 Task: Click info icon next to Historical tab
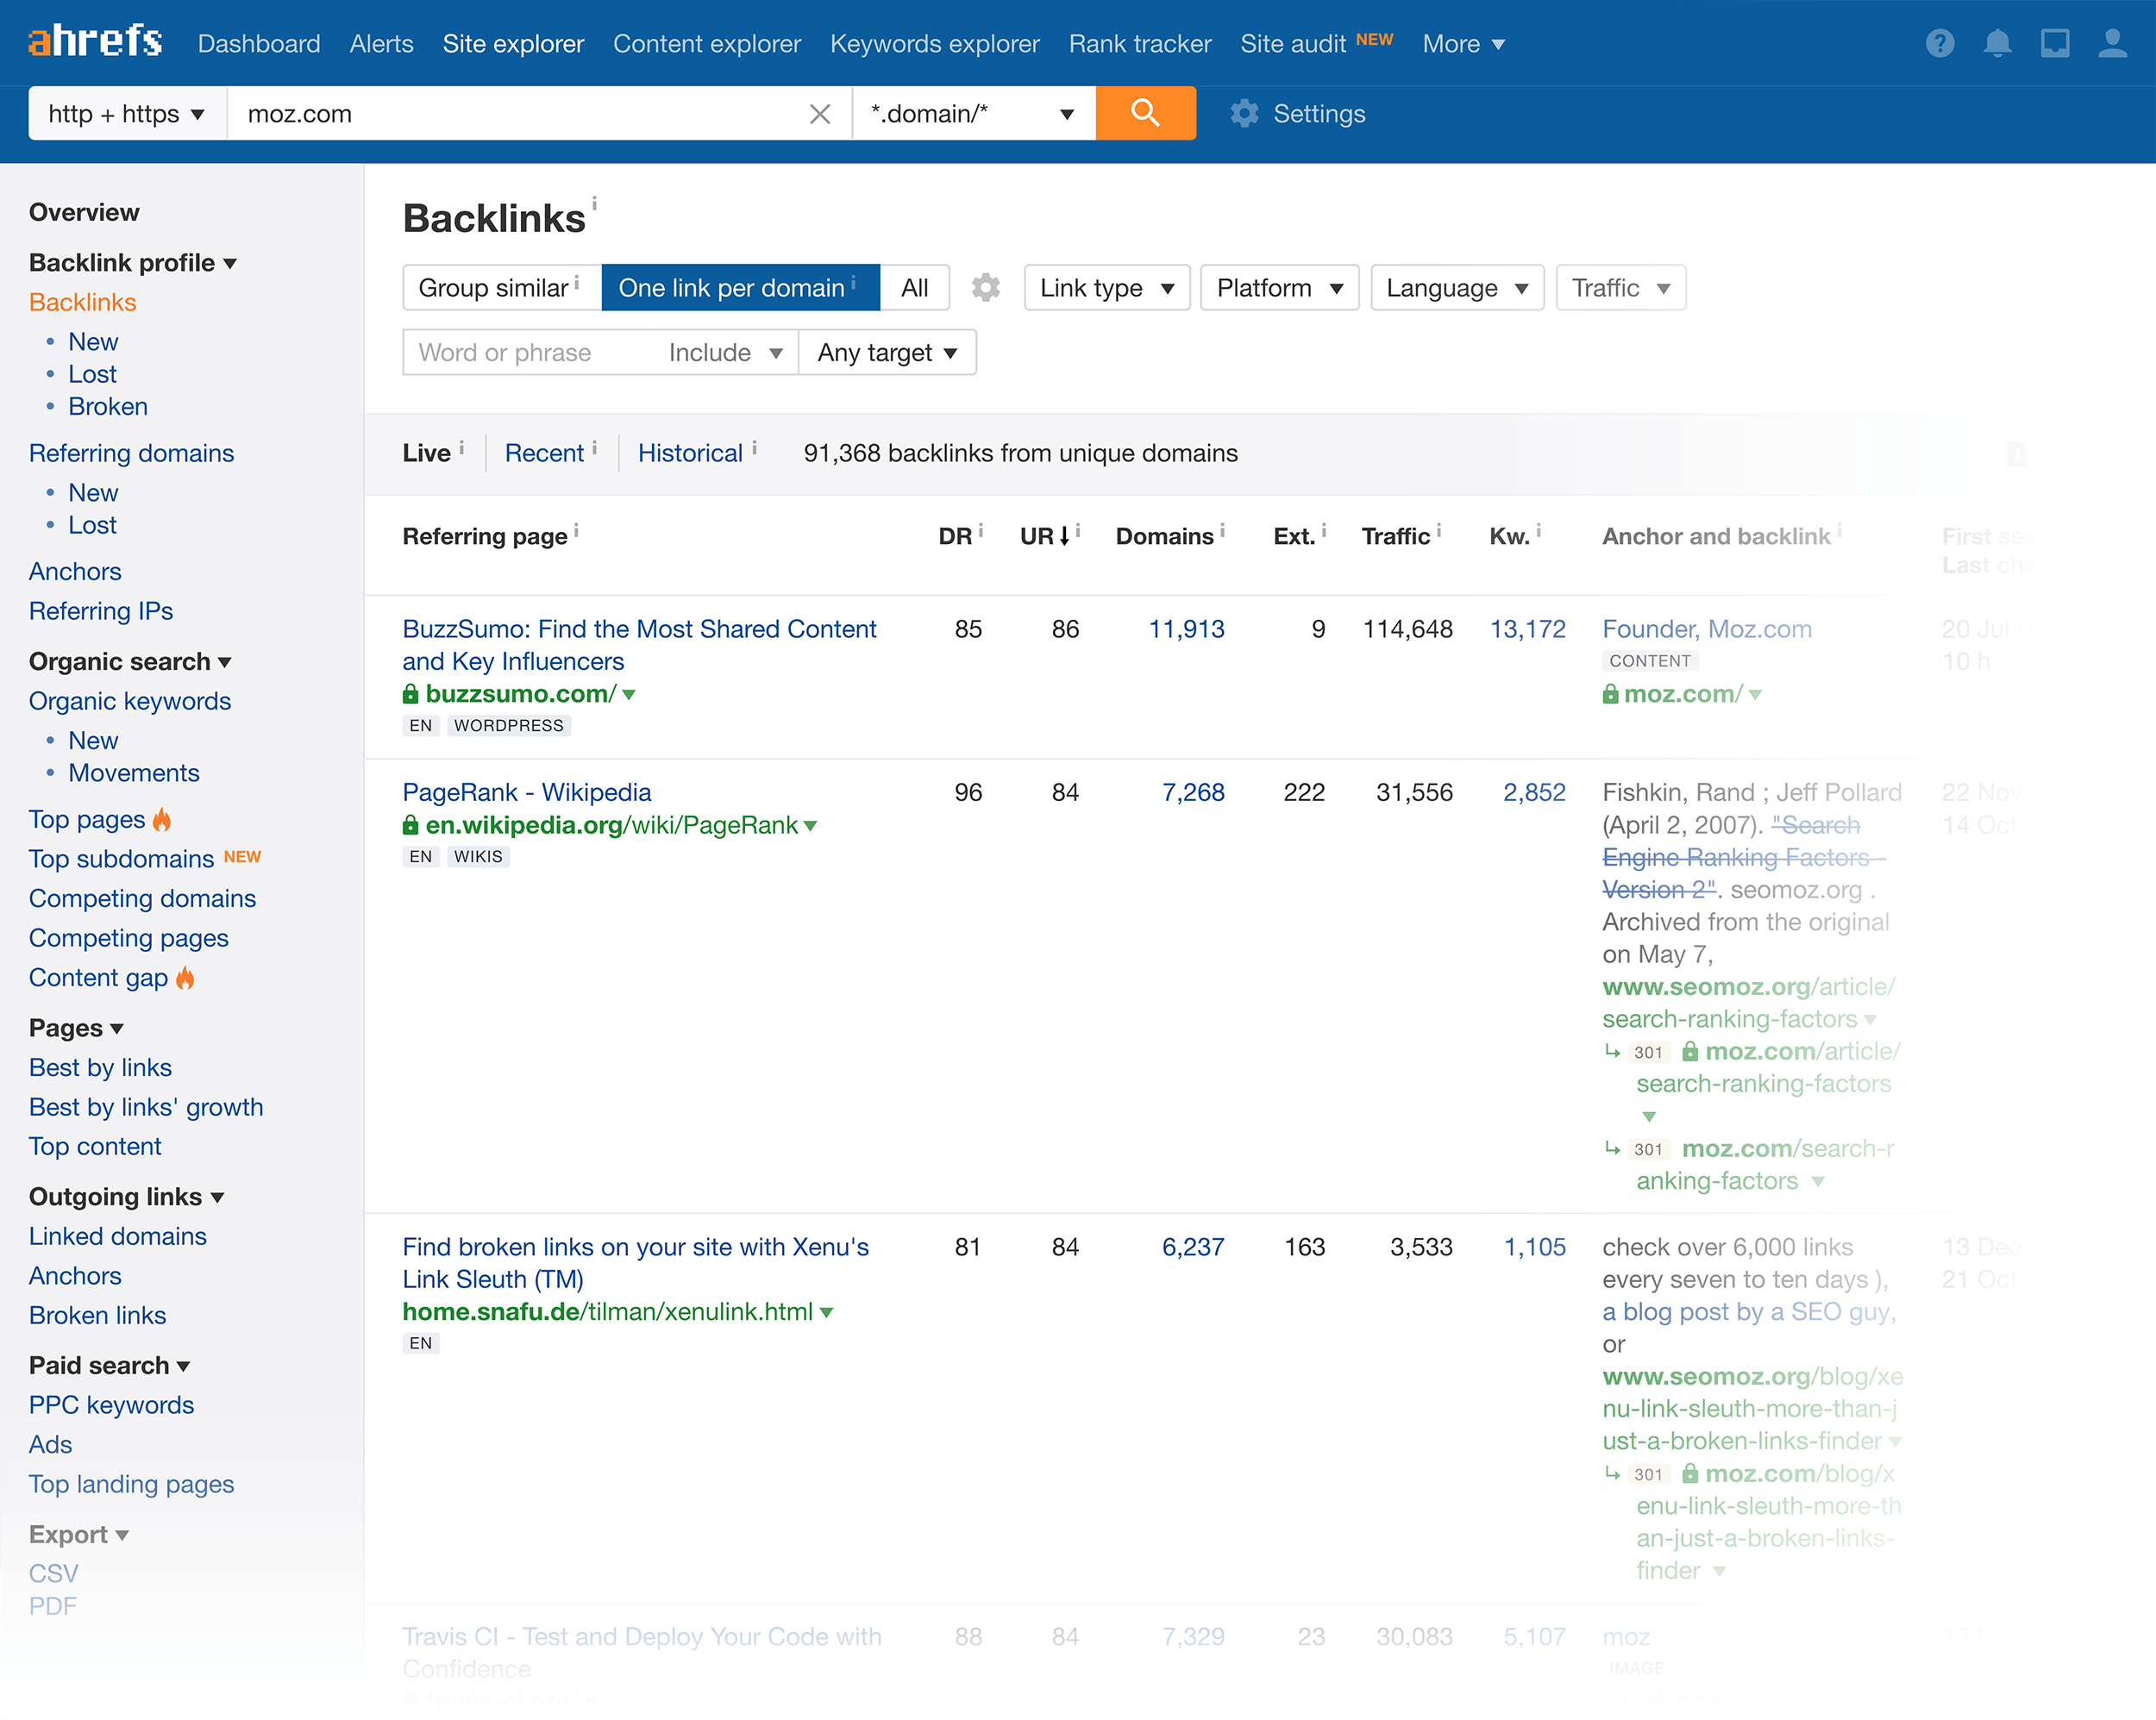pos(754,448)
